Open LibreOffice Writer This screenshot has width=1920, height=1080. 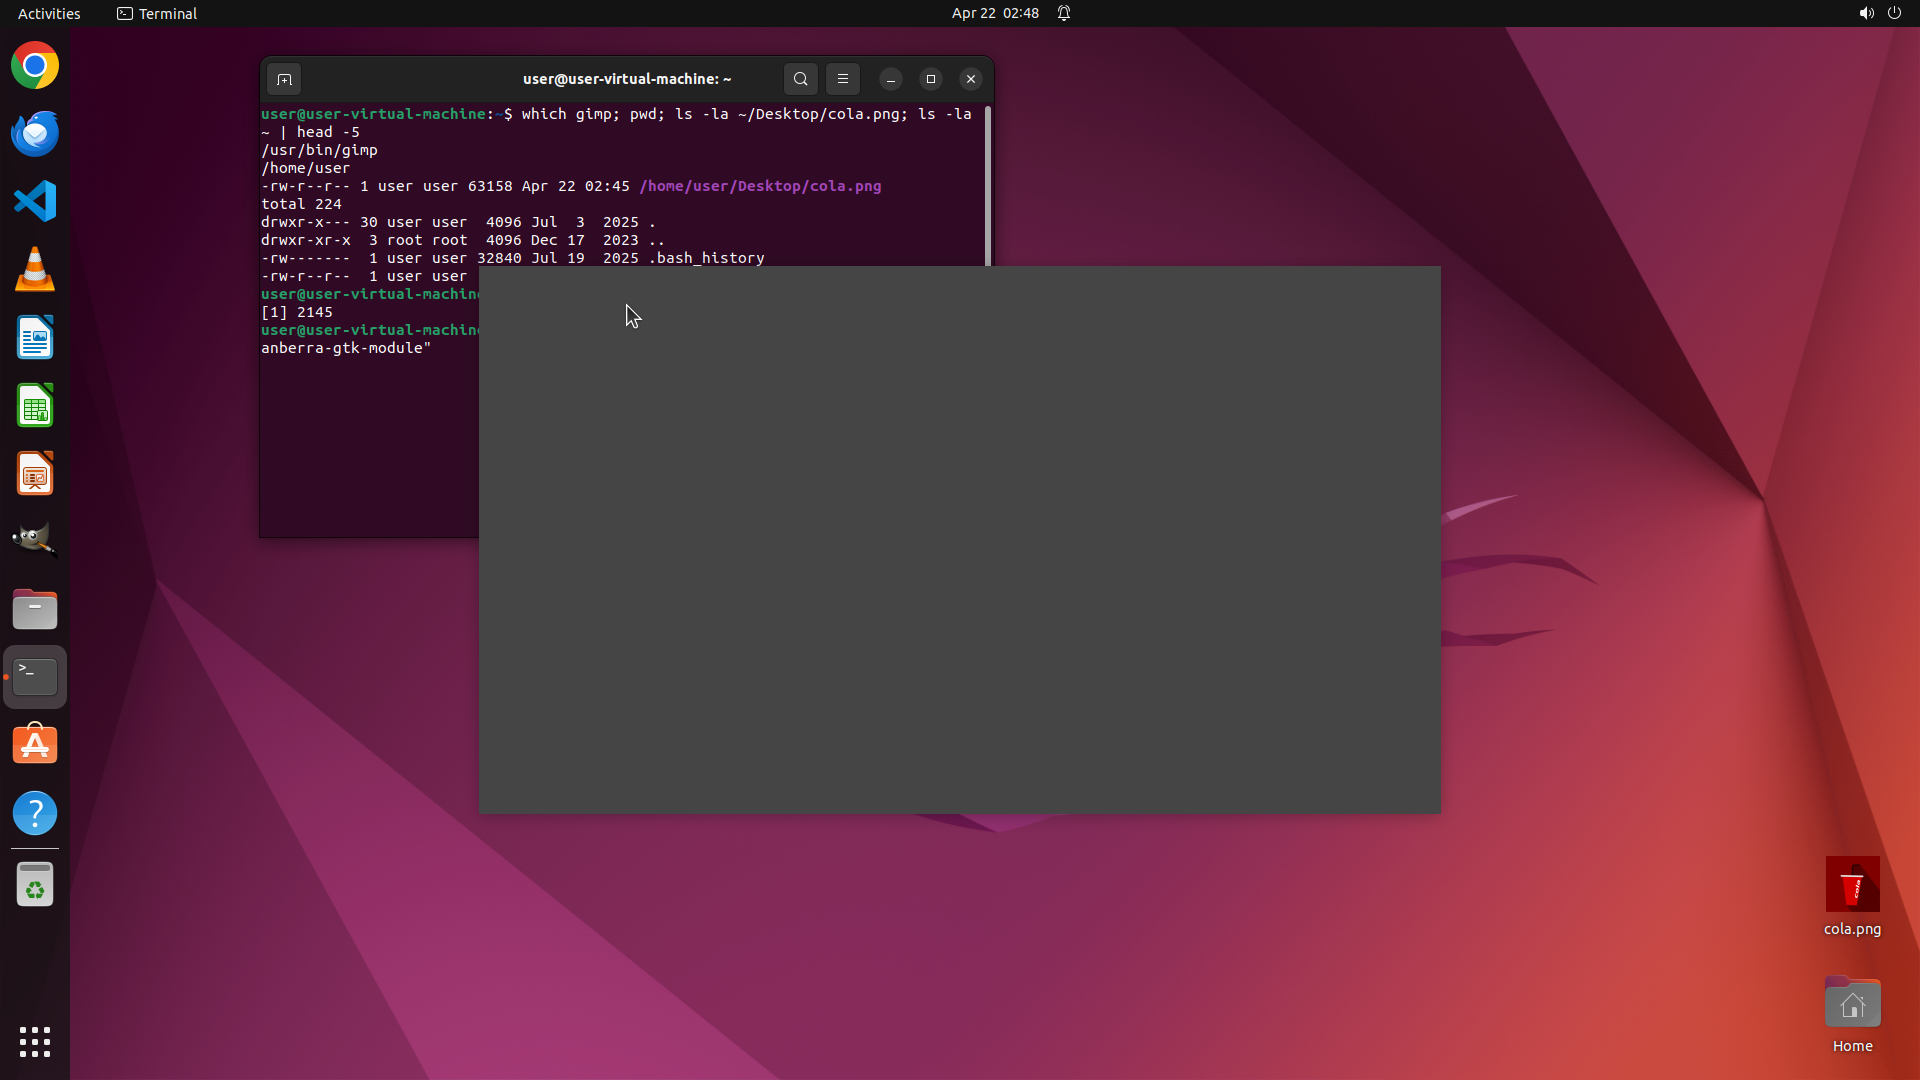tap(35, 338)
